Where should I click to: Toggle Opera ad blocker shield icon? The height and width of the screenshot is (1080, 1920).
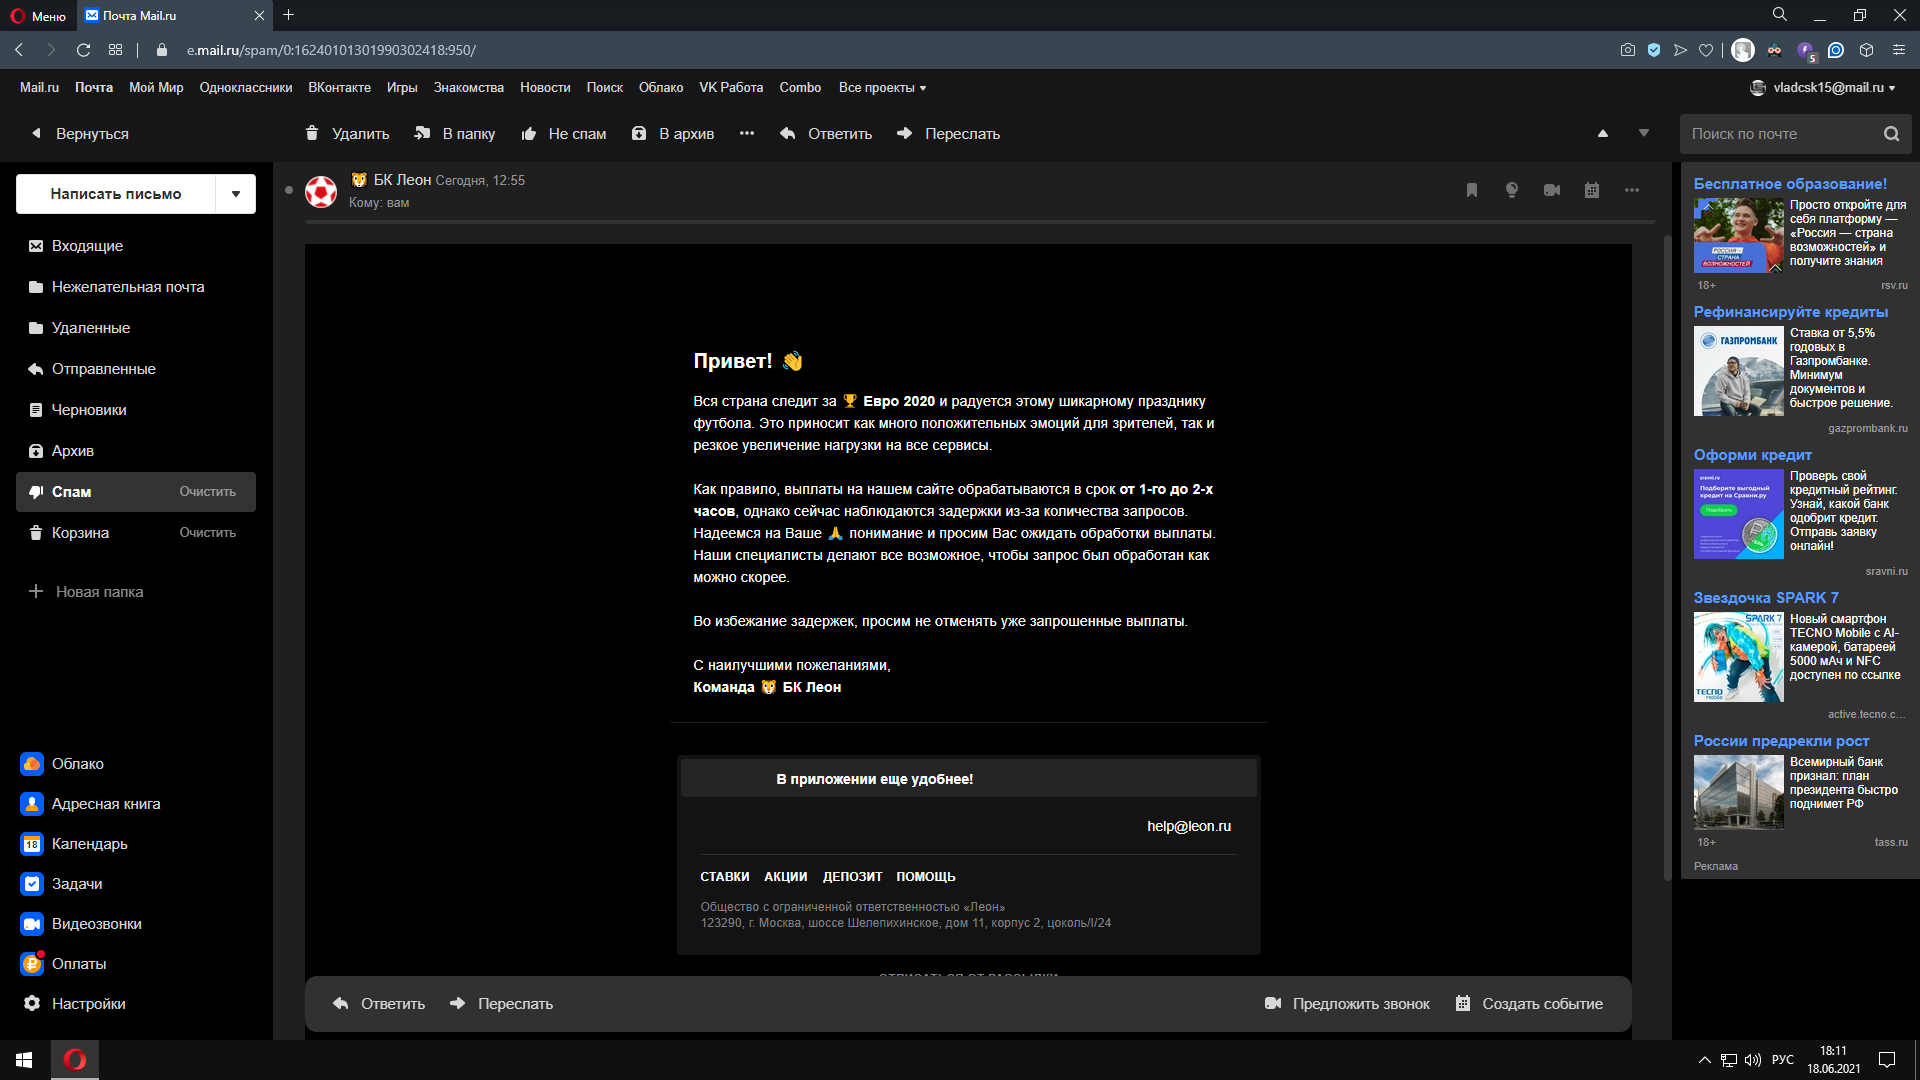click(1654, 50)
